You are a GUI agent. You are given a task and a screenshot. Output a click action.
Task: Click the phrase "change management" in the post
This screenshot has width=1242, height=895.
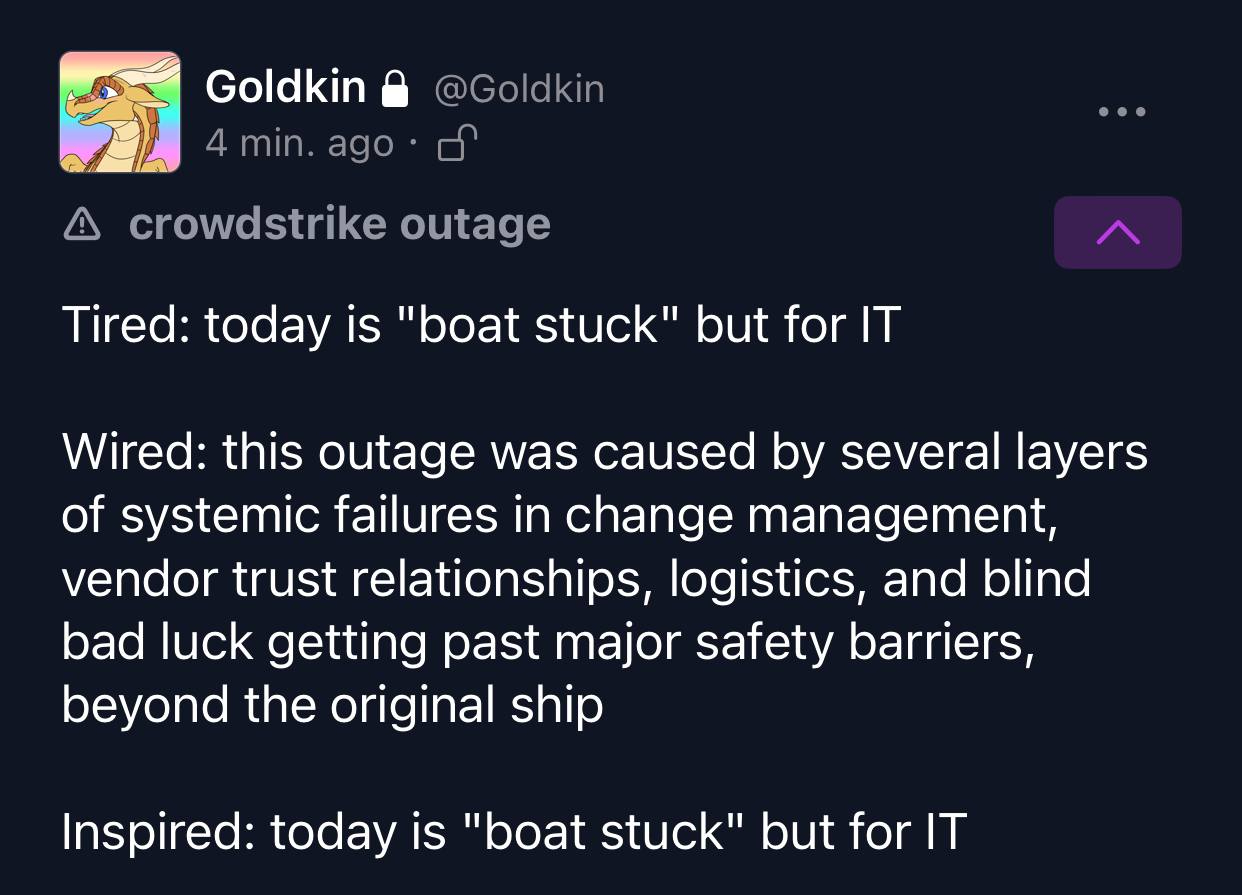click(811, 516)
